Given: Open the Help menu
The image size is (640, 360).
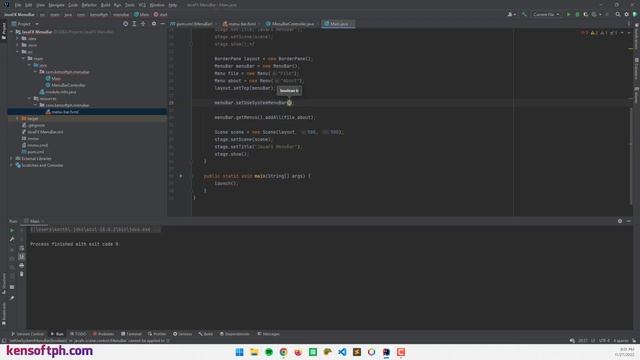Looking at the screenshot, I should [173, 5].
